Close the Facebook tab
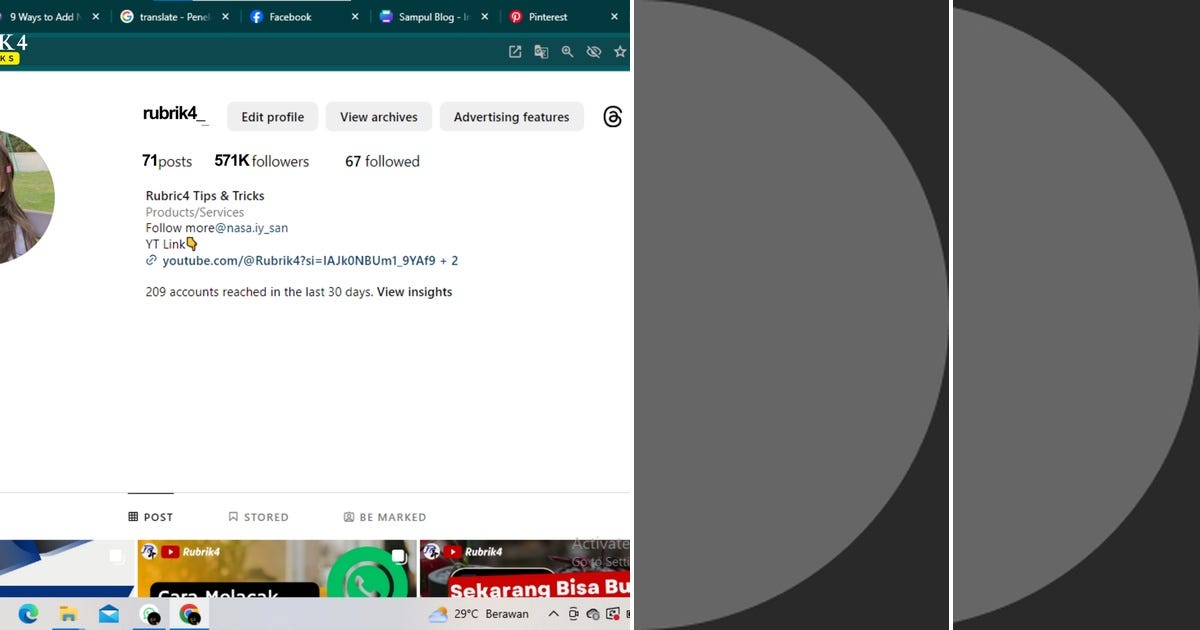This screenshot has height=630, width=1200. point(355,17)
